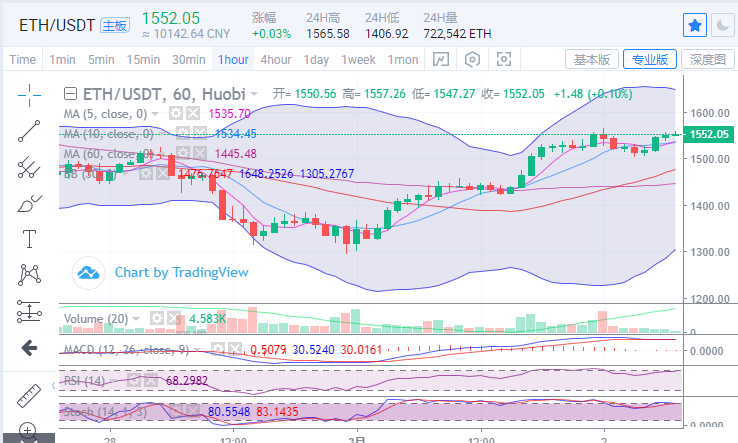Select 5min interval

click(x=101, y=60)
